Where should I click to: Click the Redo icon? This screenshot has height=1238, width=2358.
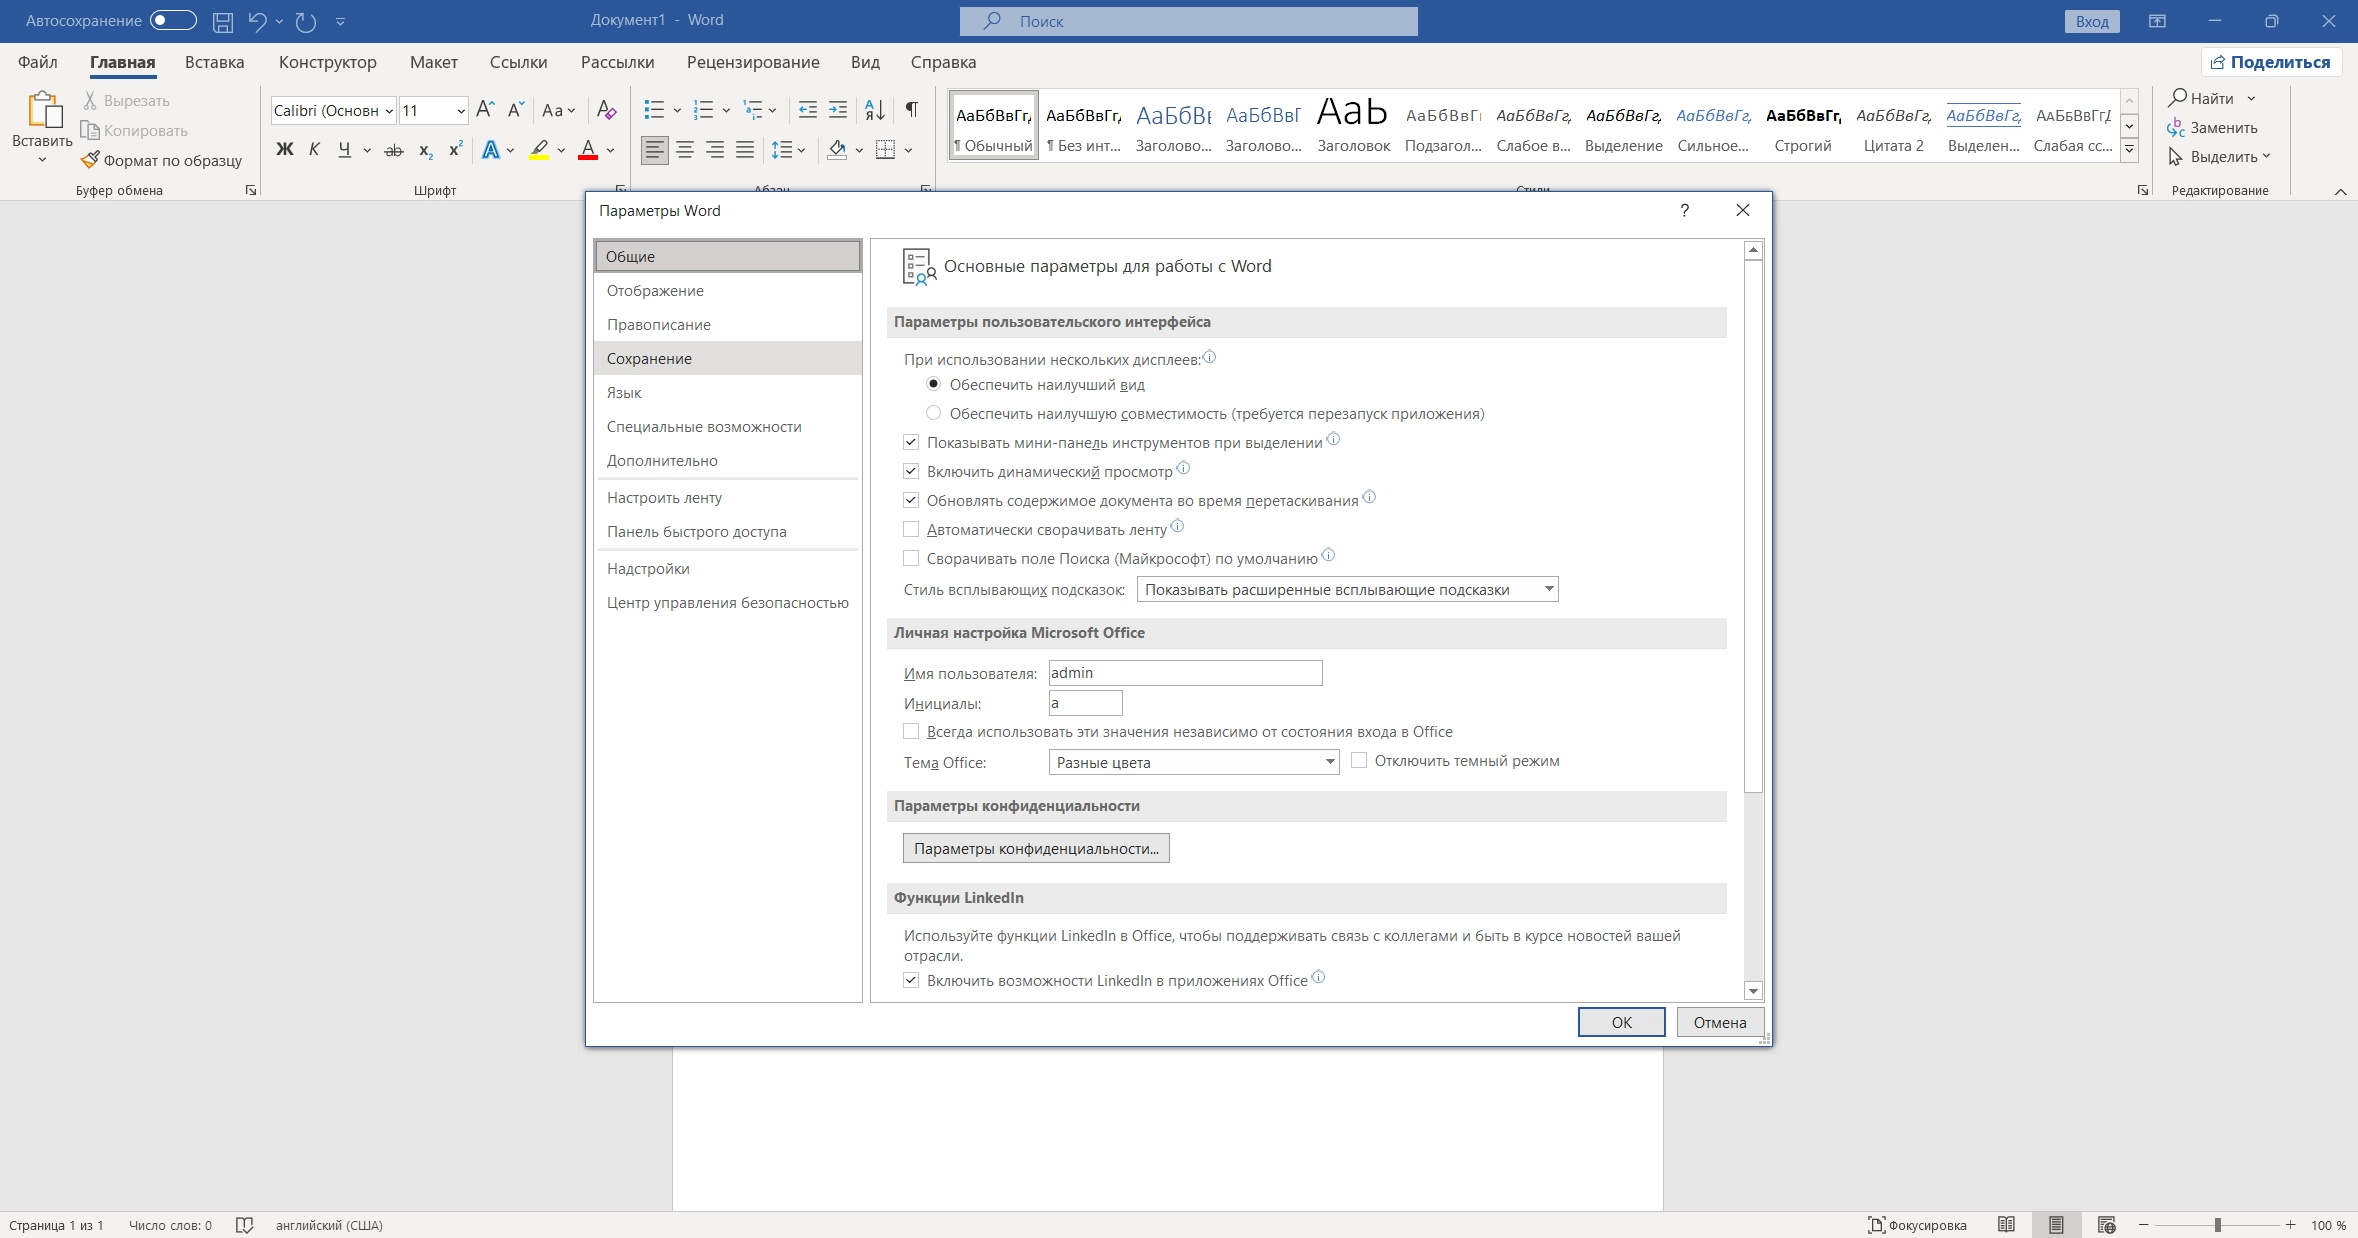(306, 21)
